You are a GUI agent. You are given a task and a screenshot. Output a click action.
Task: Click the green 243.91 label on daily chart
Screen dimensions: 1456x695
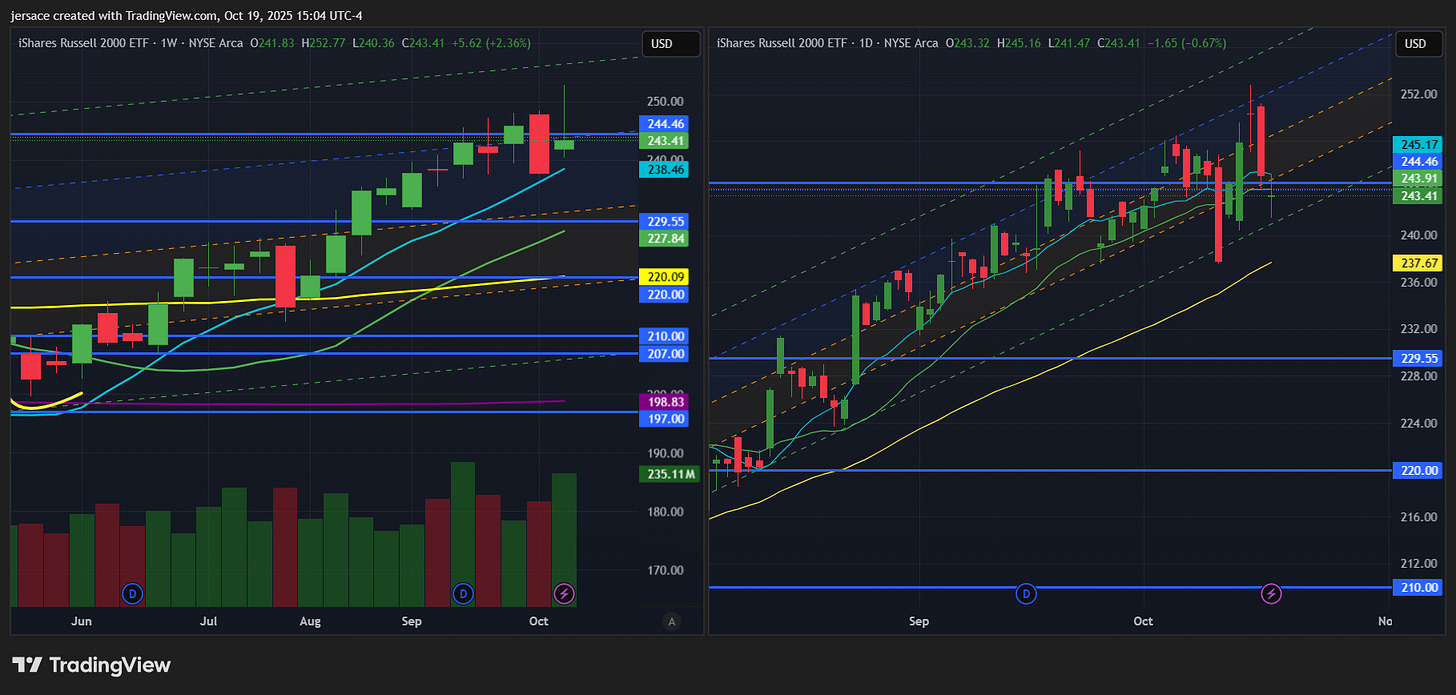click(x=1420, y=178)
